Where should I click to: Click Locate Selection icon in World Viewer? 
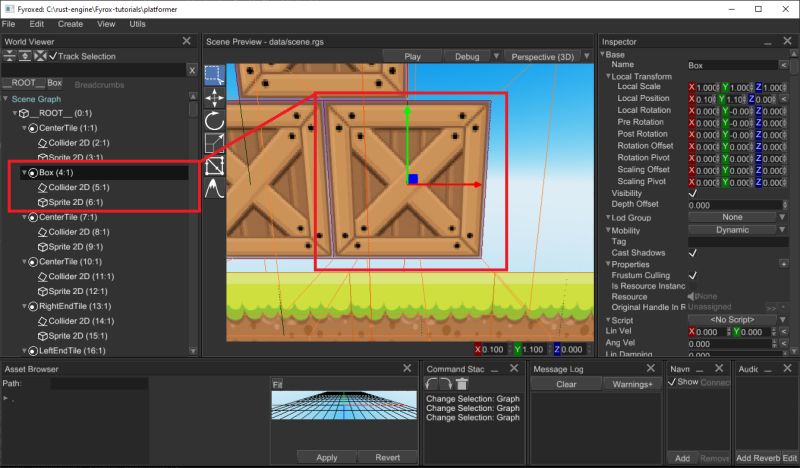[x=40, y=56]
